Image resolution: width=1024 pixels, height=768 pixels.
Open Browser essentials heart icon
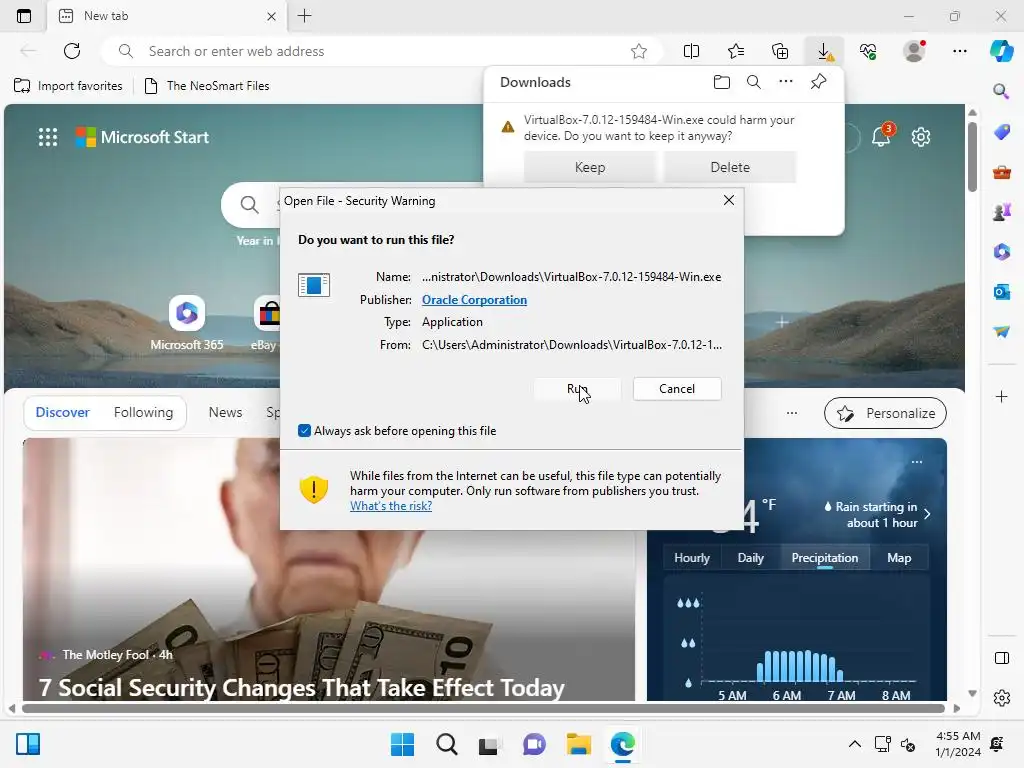click(868, 51)
